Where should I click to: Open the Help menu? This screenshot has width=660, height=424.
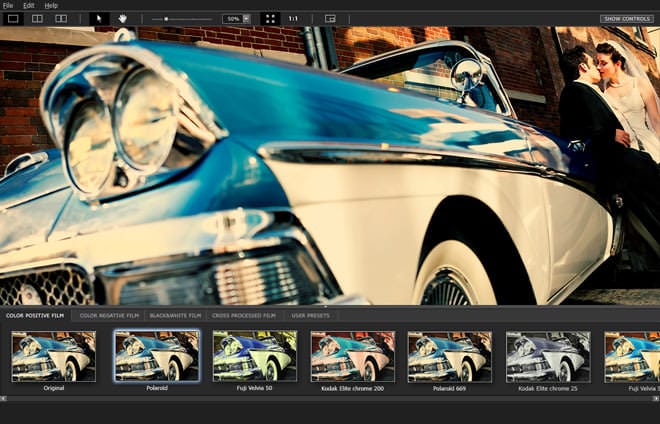point(51,5)
